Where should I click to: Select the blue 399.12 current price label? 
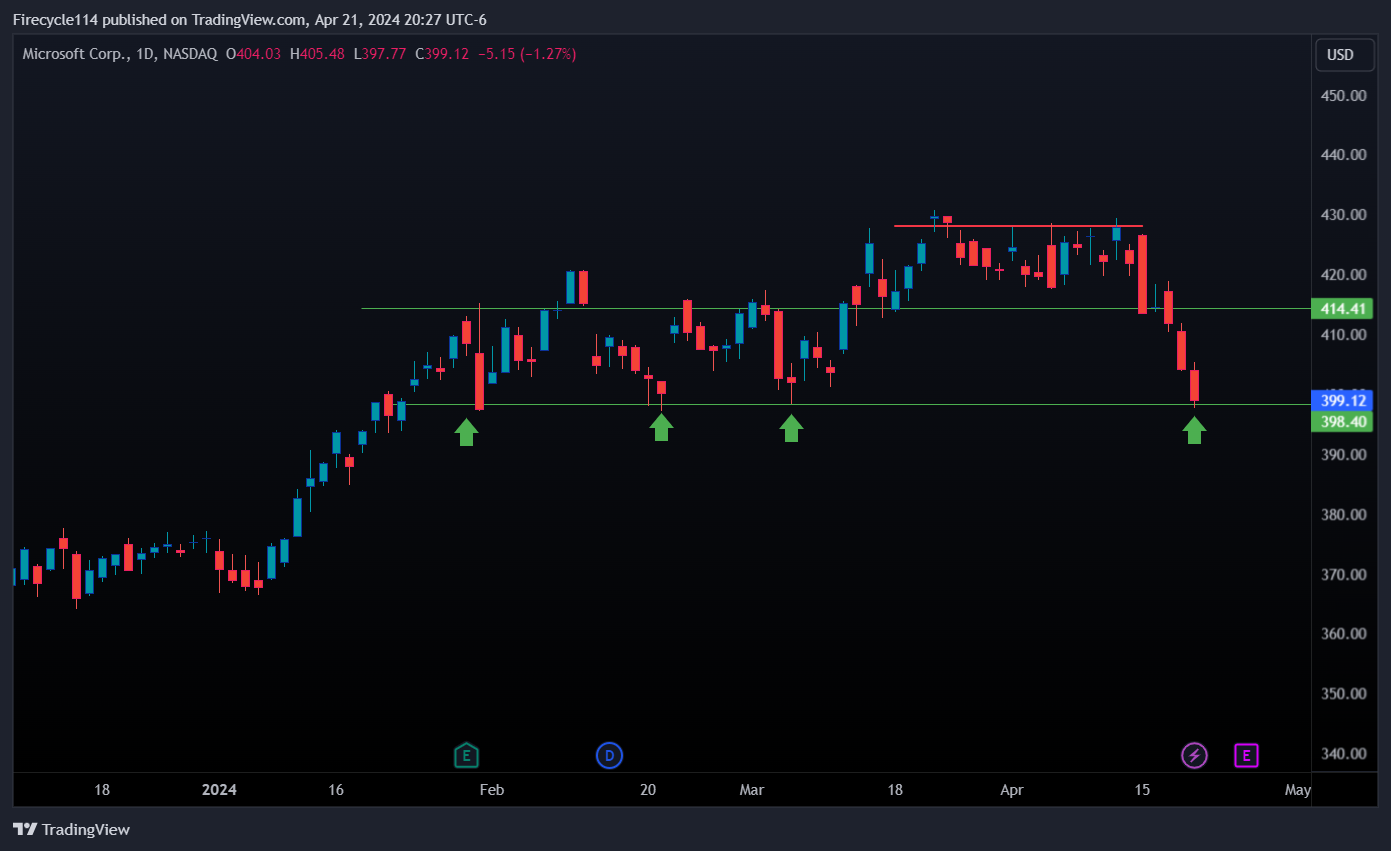[1341, 400]
